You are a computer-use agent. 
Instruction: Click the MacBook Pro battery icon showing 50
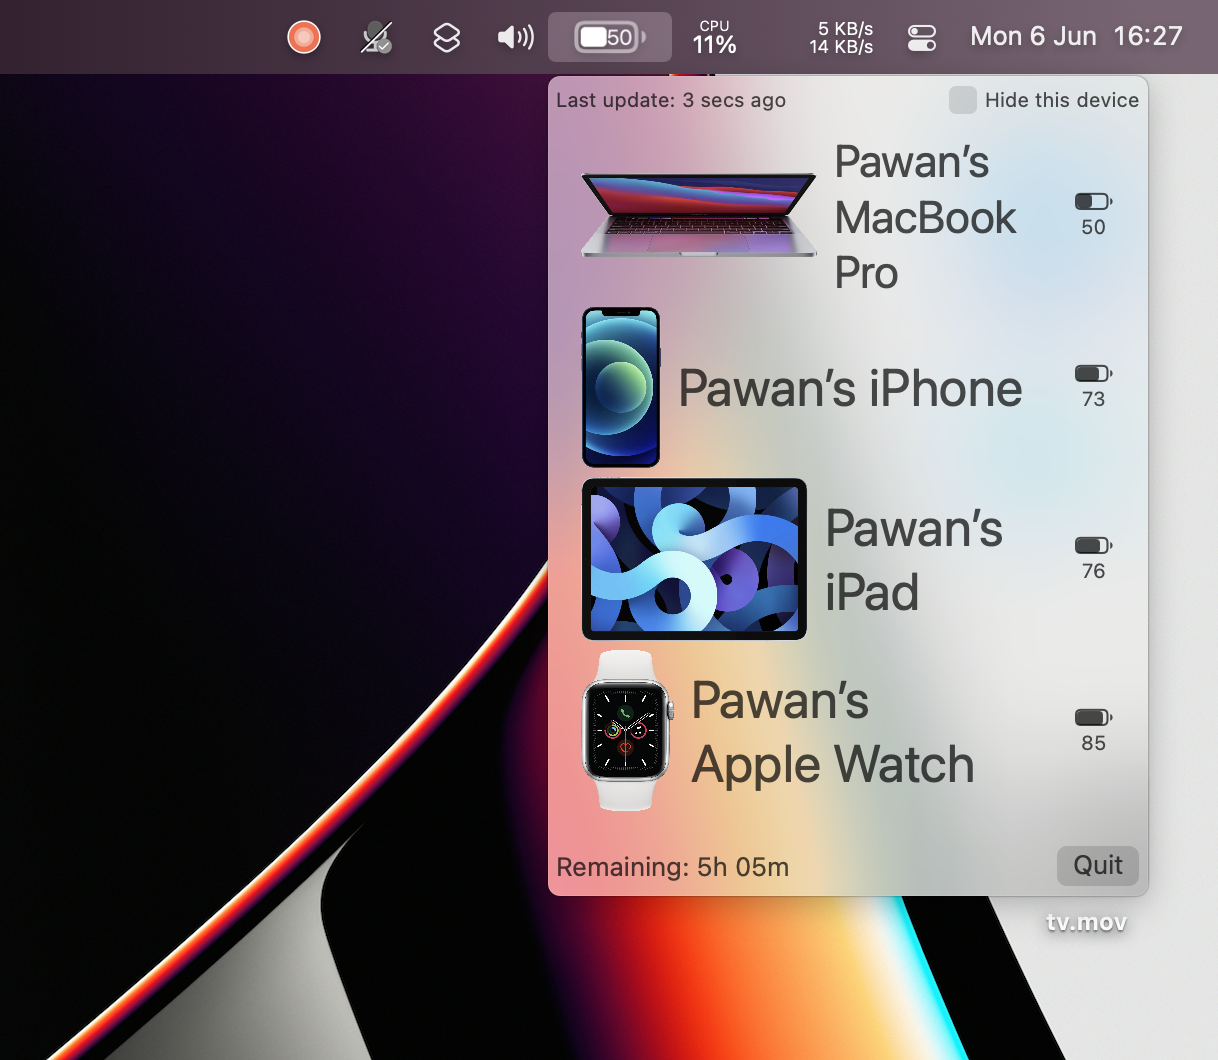(x=1093, y=201)
